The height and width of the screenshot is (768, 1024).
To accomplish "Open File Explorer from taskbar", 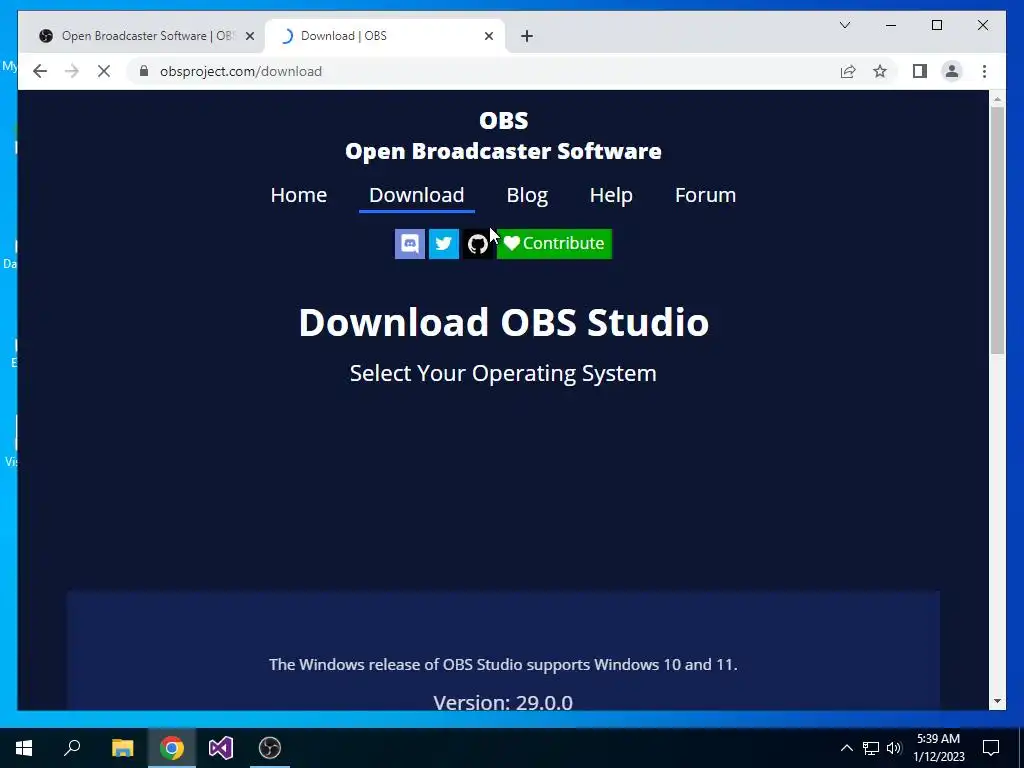I will tap(122, 748).
